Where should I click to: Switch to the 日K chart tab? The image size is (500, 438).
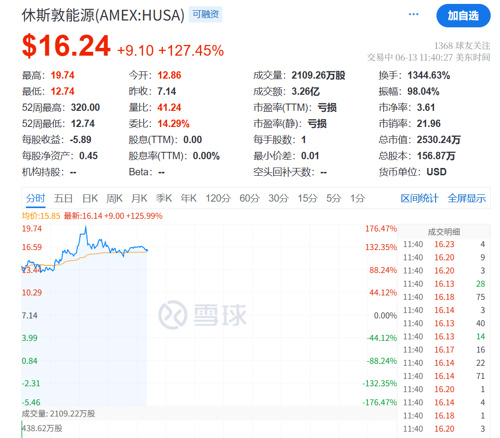coord(90,198)
